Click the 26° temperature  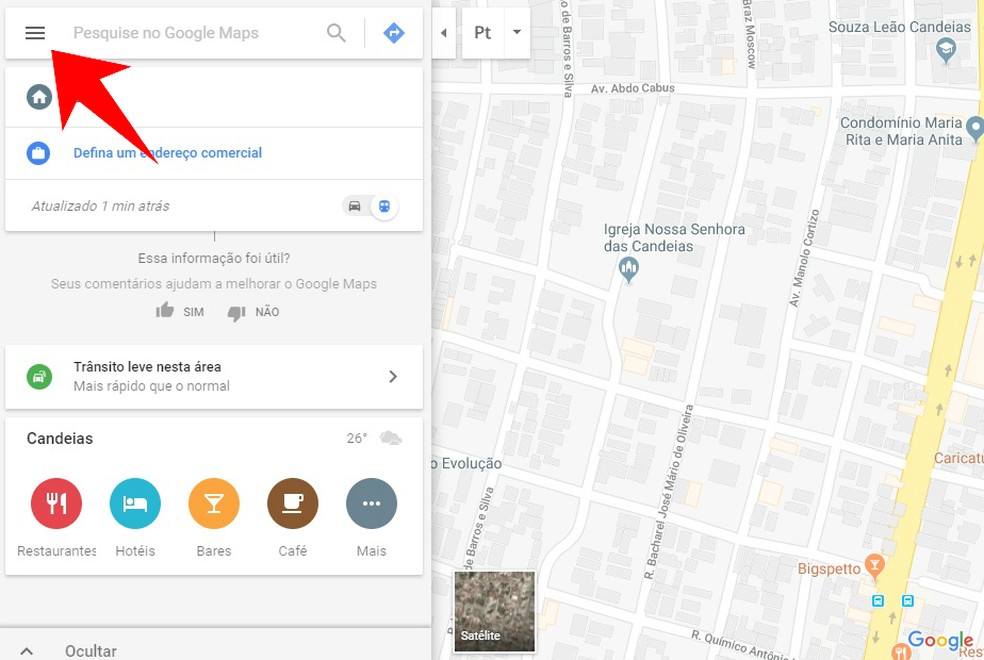356,438
